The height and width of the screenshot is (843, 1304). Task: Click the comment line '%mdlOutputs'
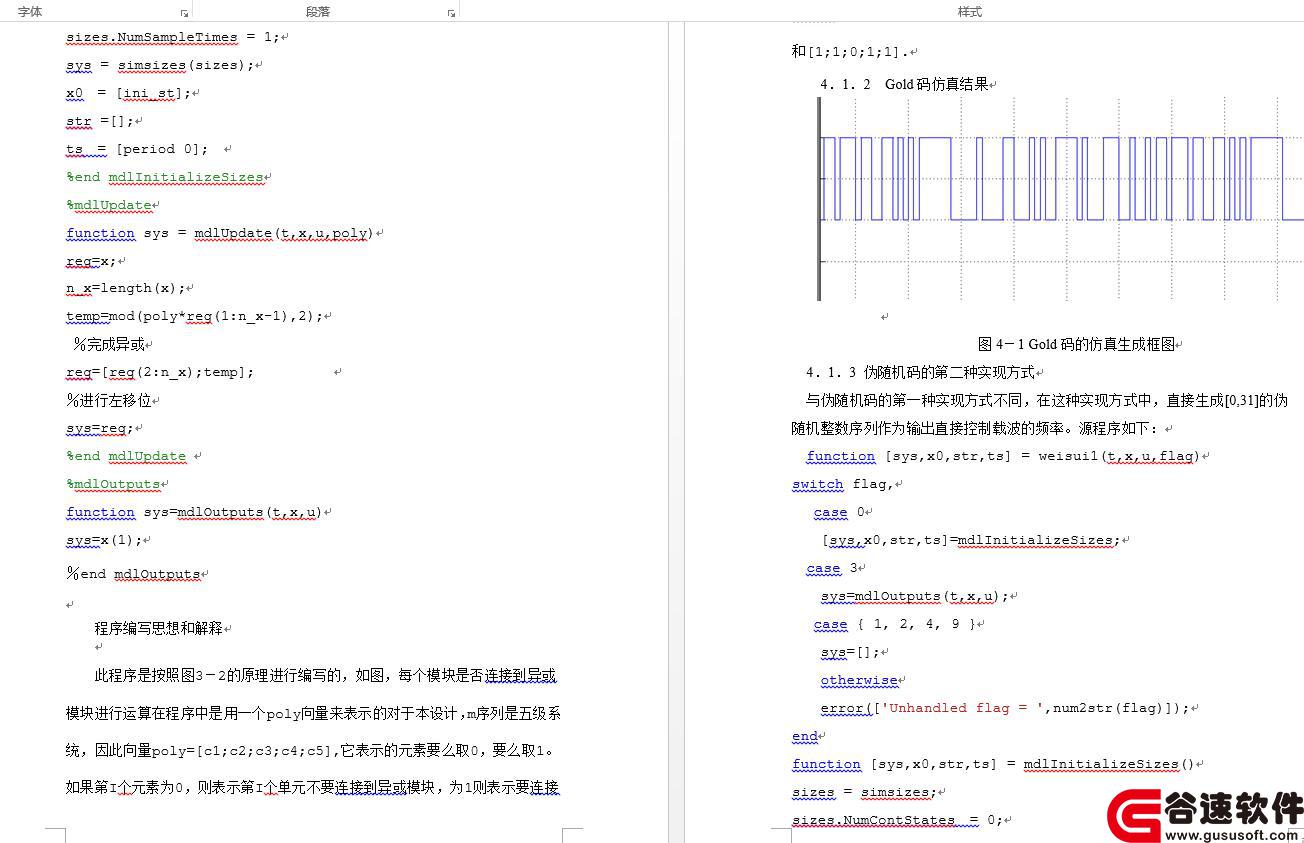(113, 484)
